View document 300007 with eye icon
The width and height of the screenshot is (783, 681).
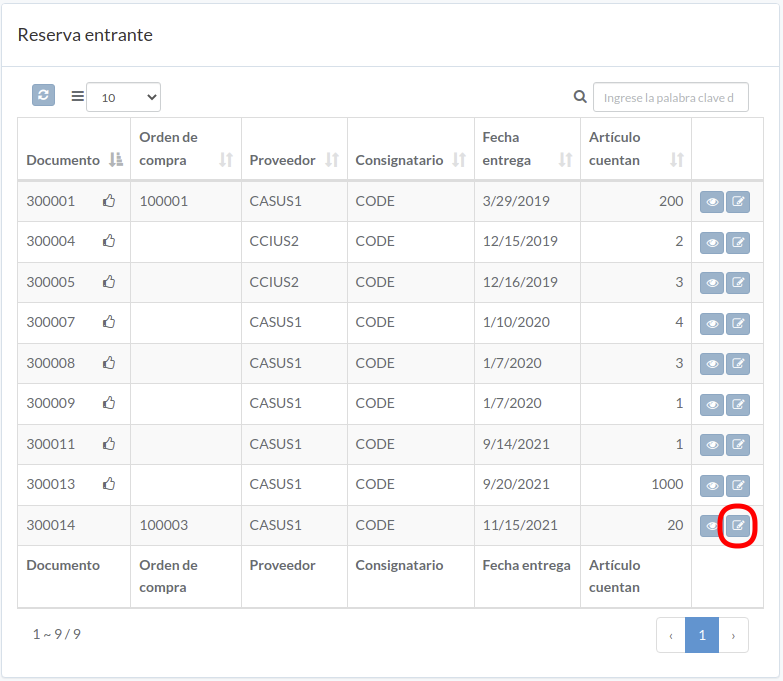(x=712, y=324)
